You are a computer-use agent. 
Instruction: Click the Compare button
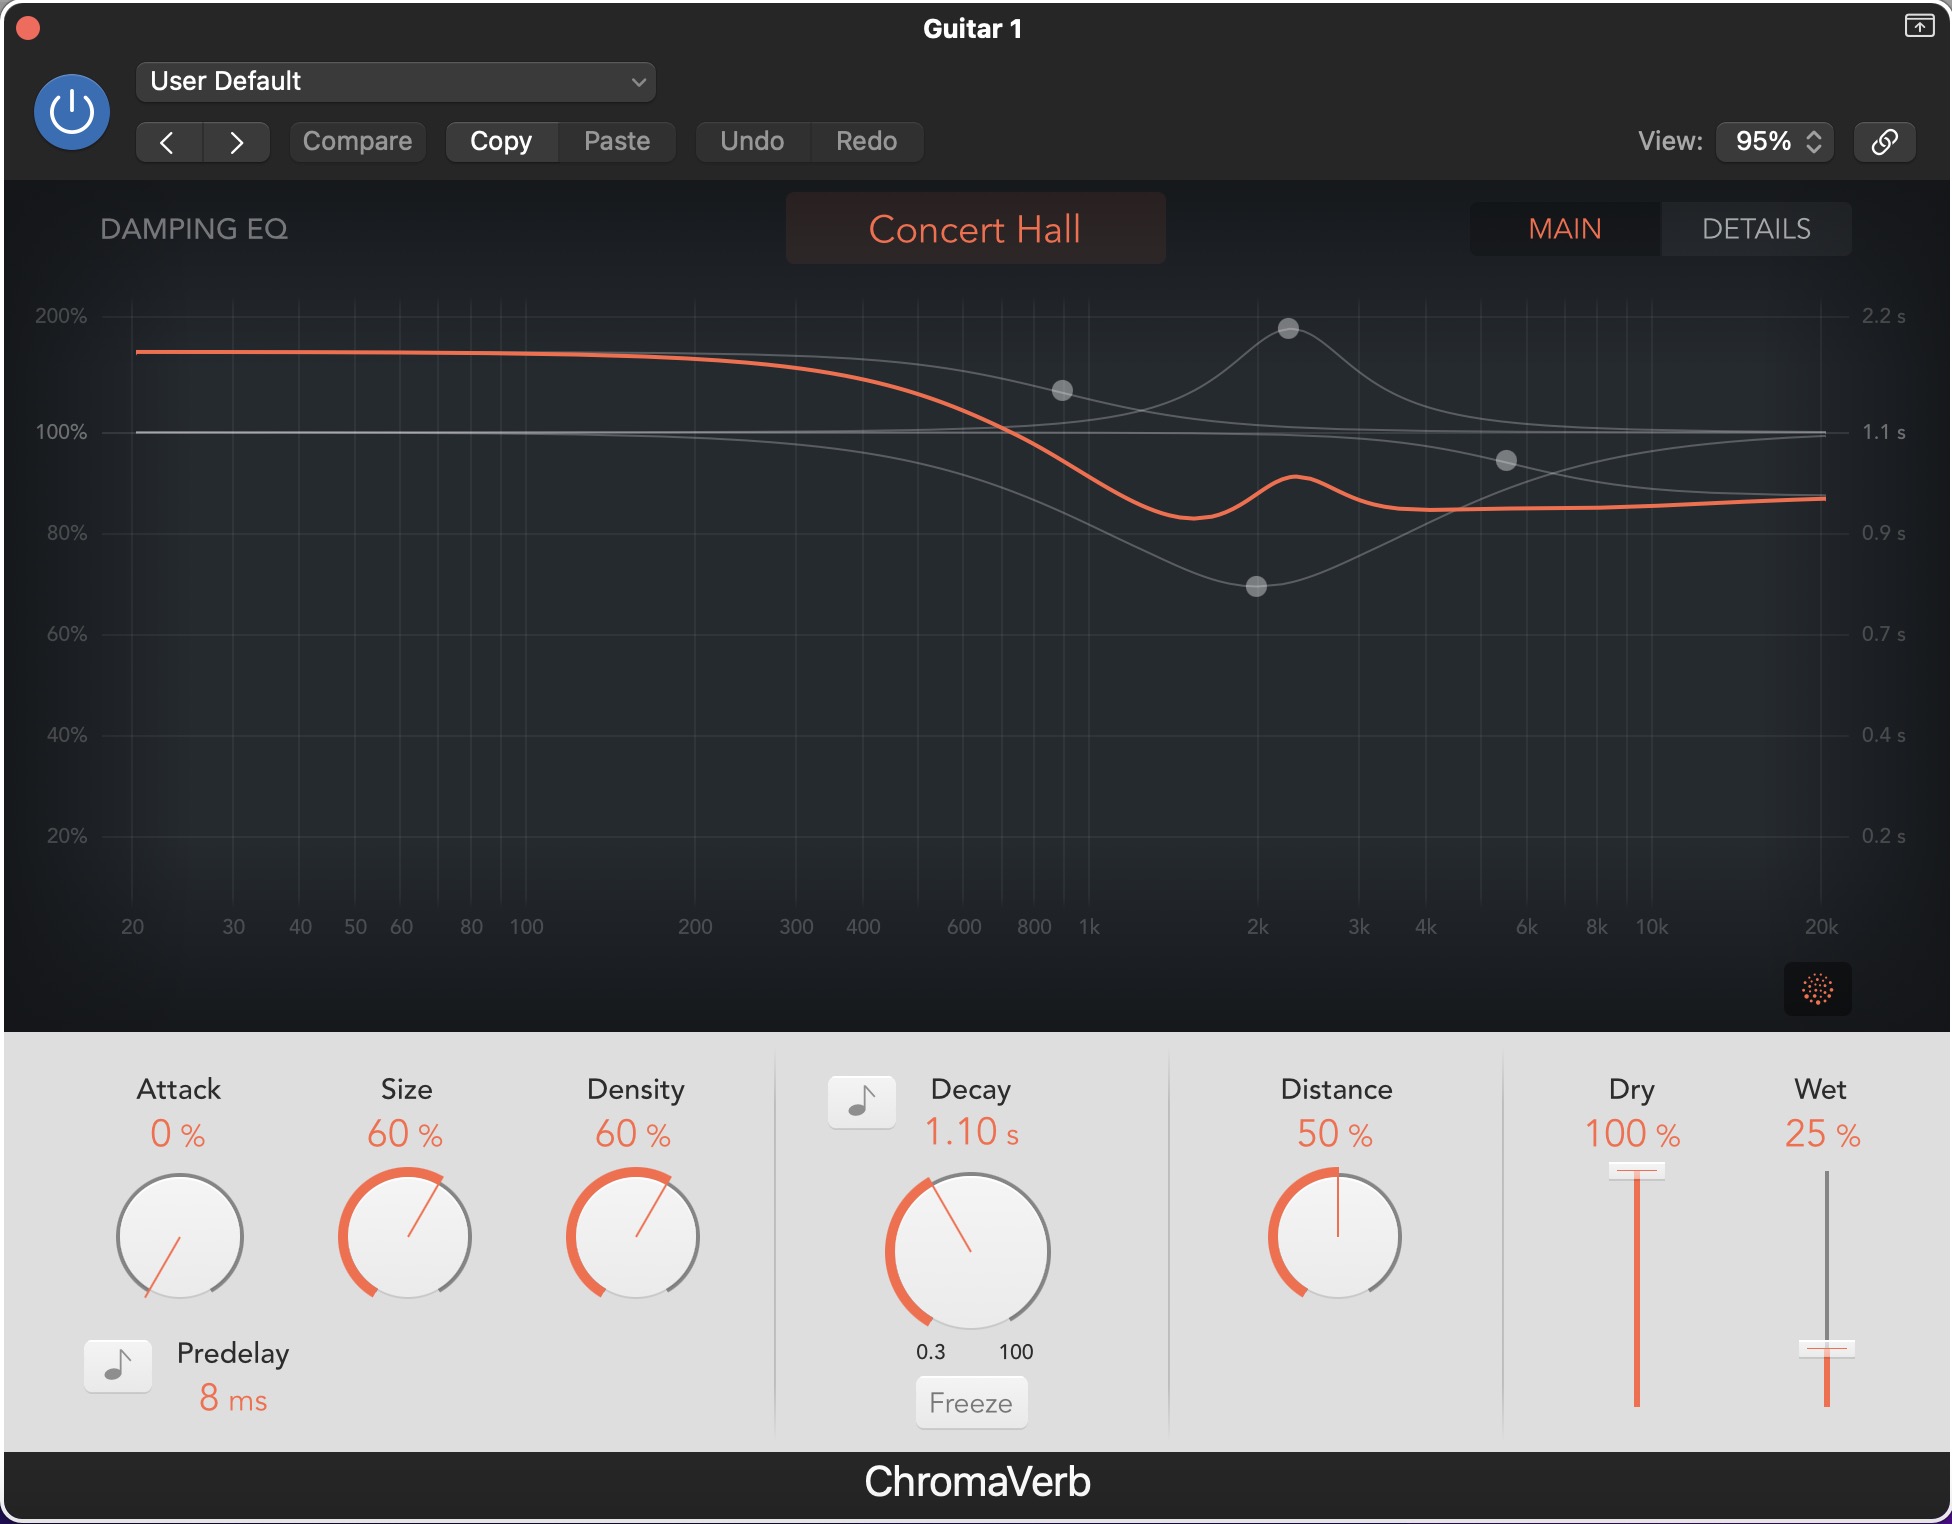357,141
